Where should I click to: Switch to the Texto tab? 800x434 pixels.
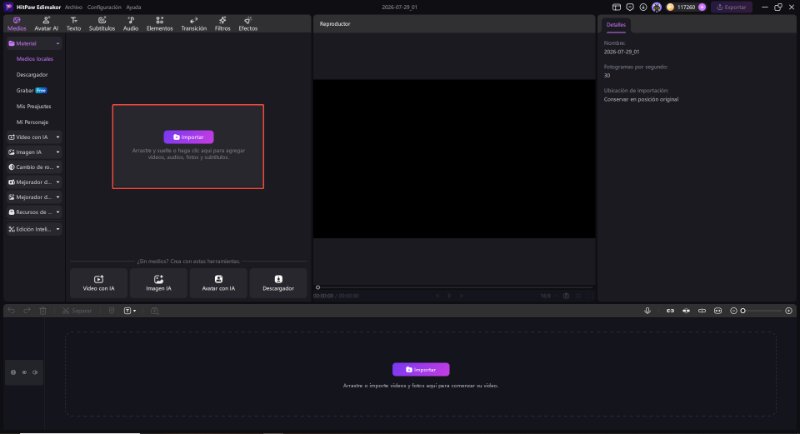(73, 23)
